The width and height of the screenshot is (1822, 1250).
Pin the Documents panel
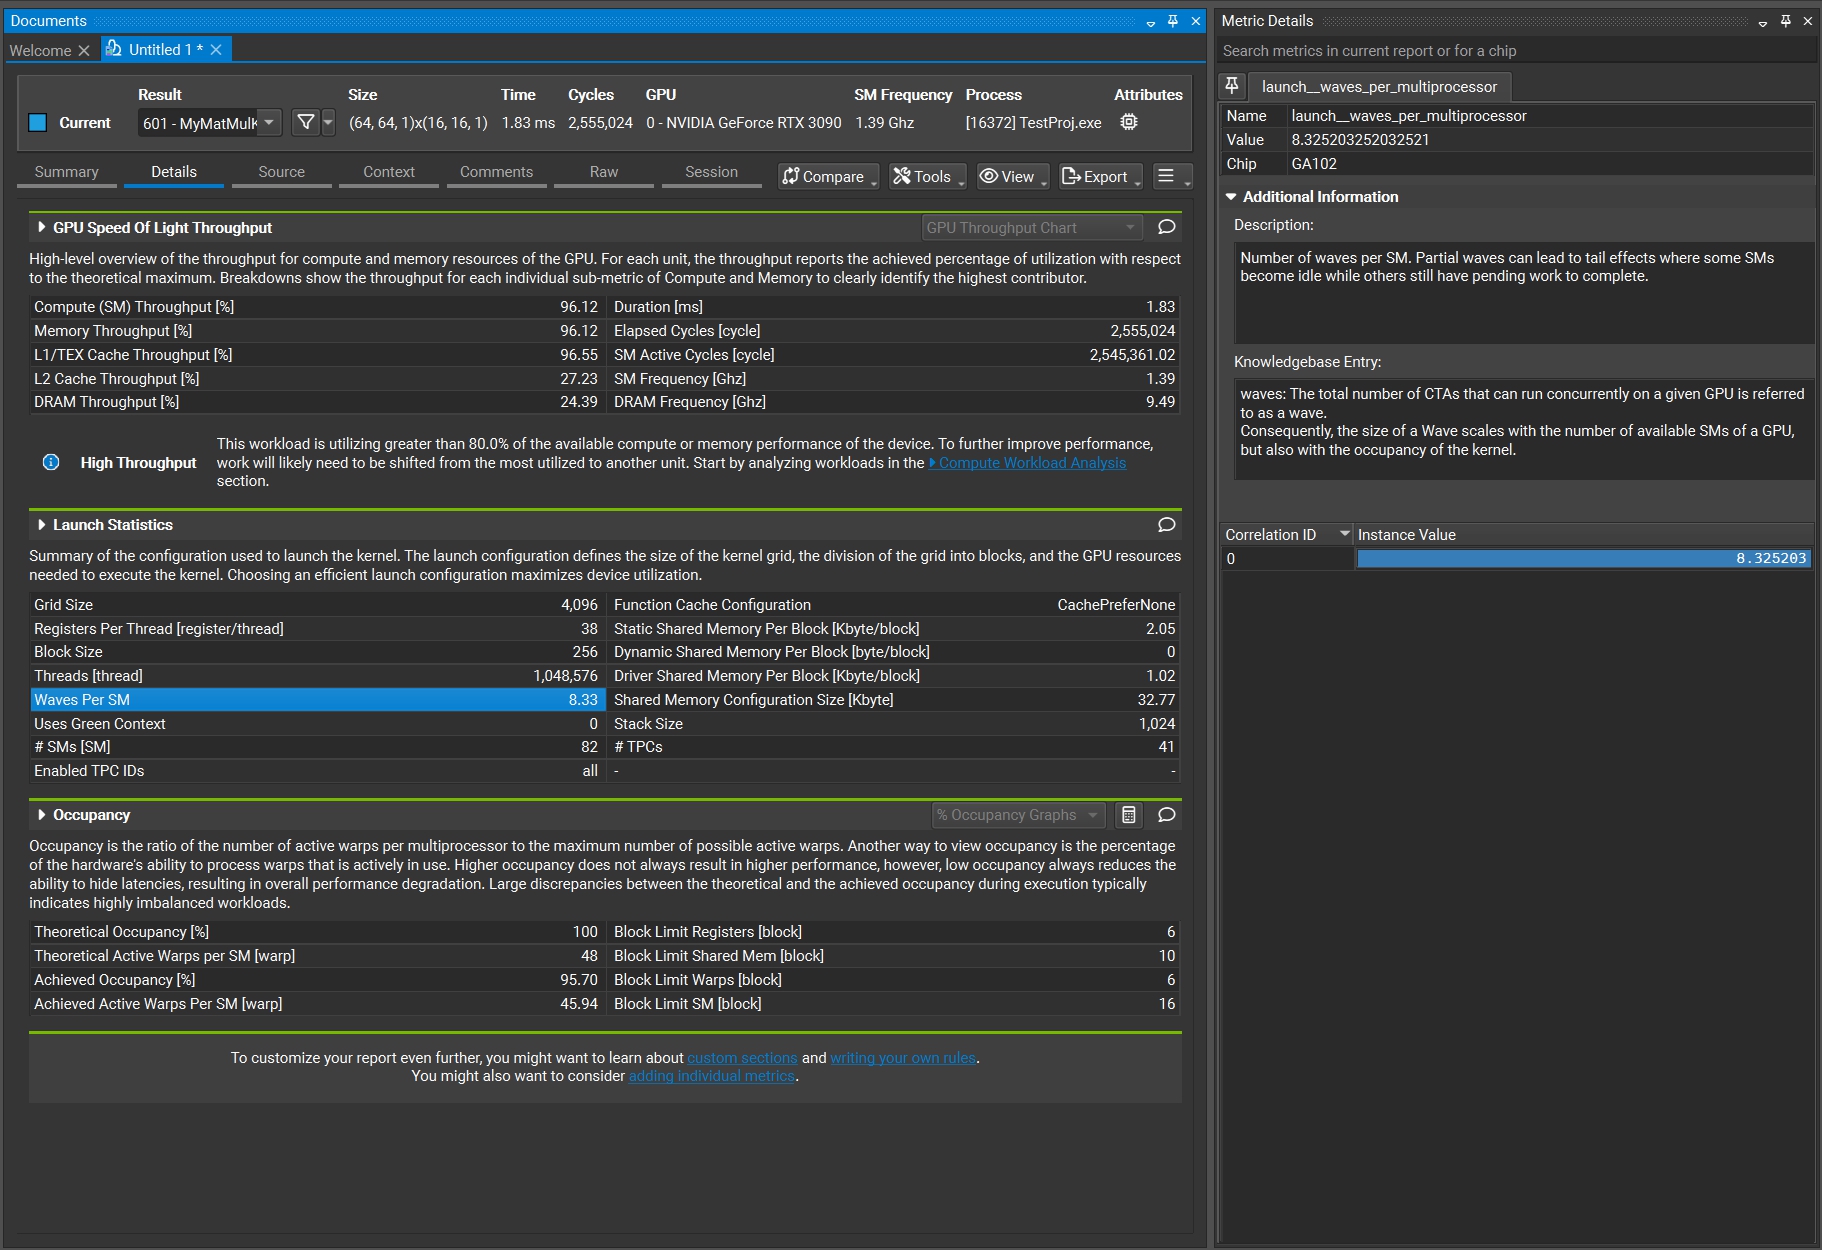[1173, 21]
